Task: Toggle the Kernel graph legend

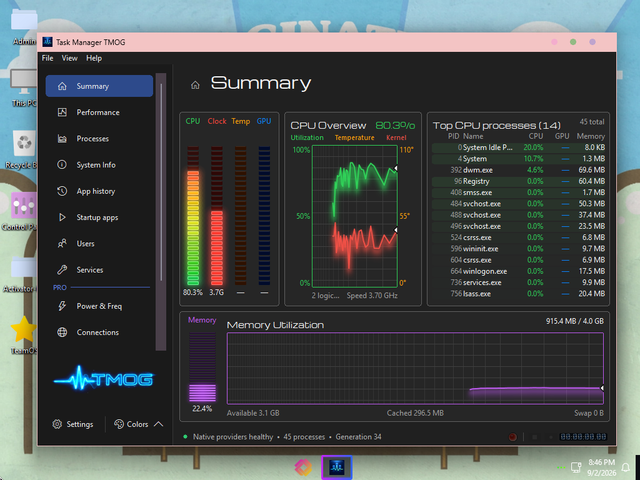Action: (396, 138)
